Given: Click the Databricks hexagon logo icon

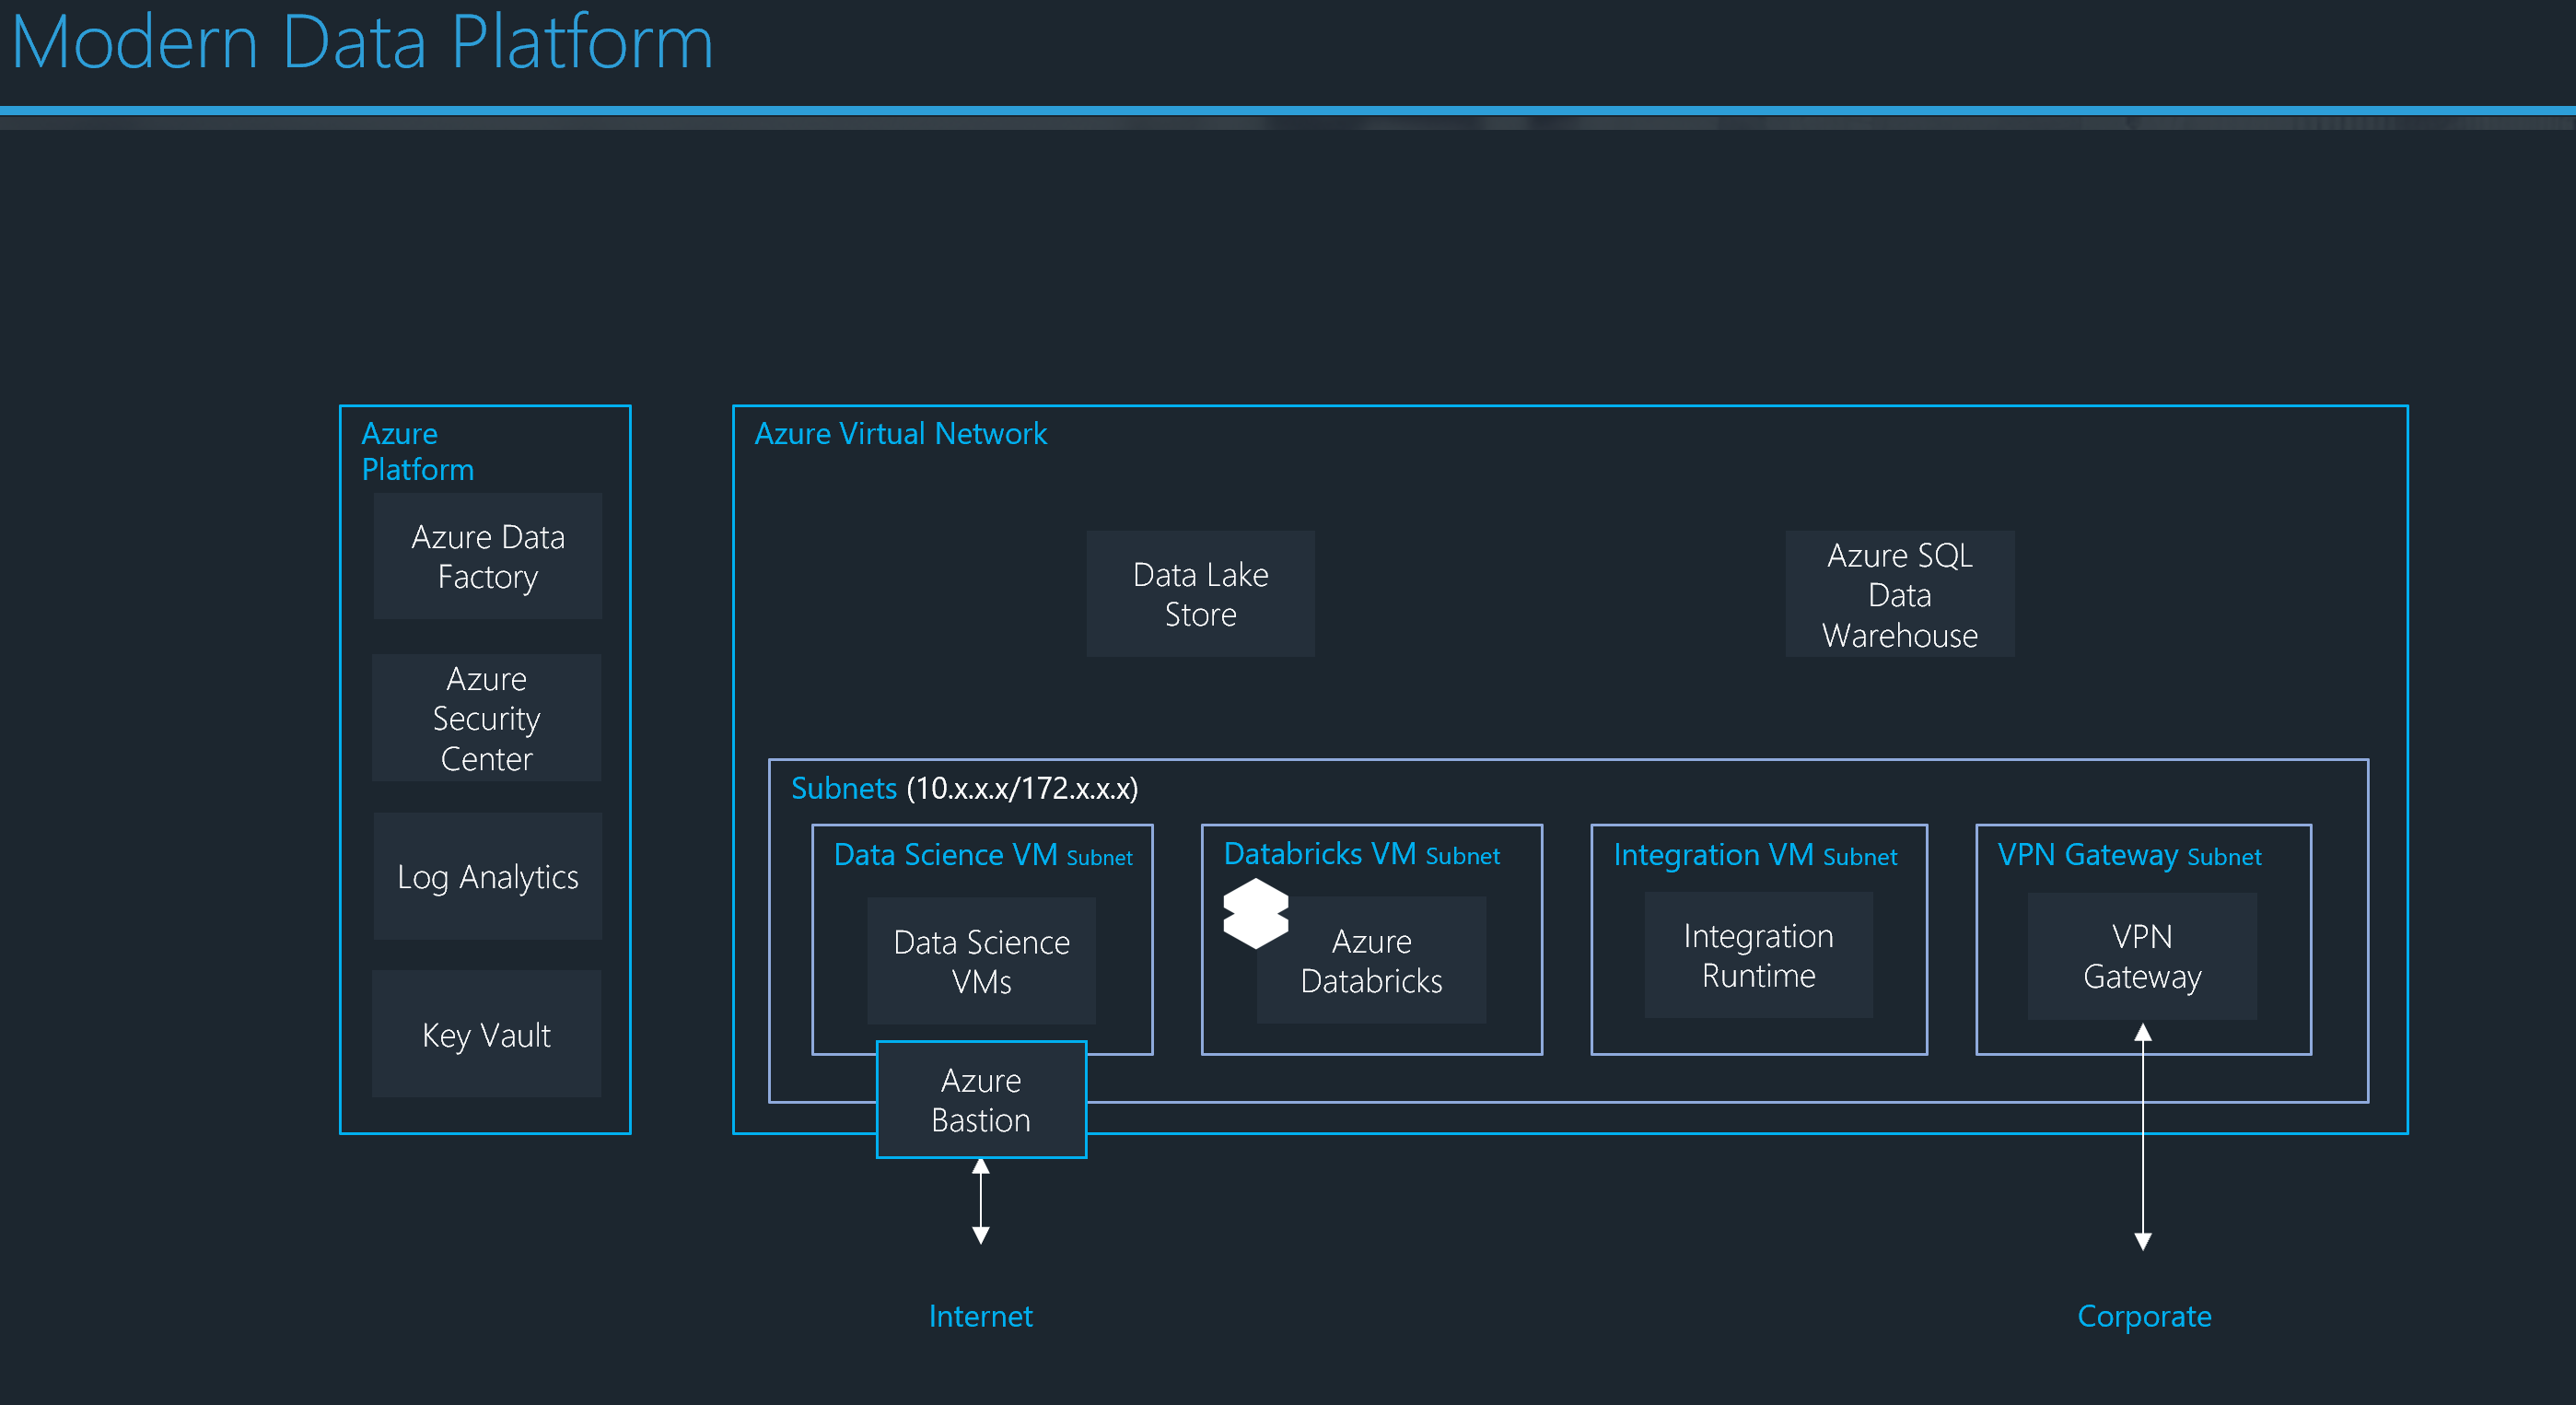Looking at the screenshot, I should (1255, 912).
